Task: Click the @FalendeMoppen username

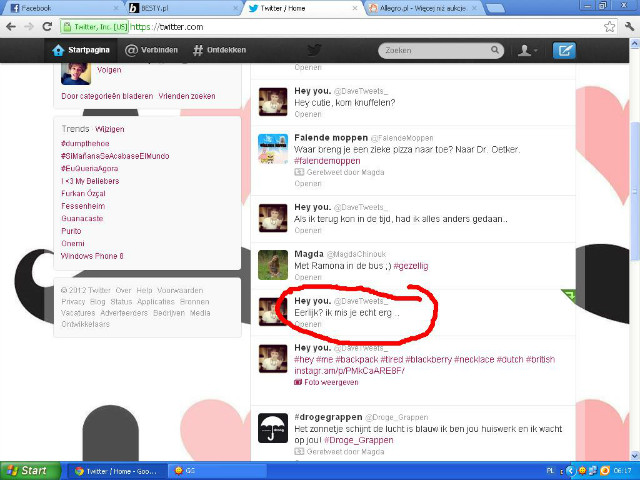Action: click(402, 138)
